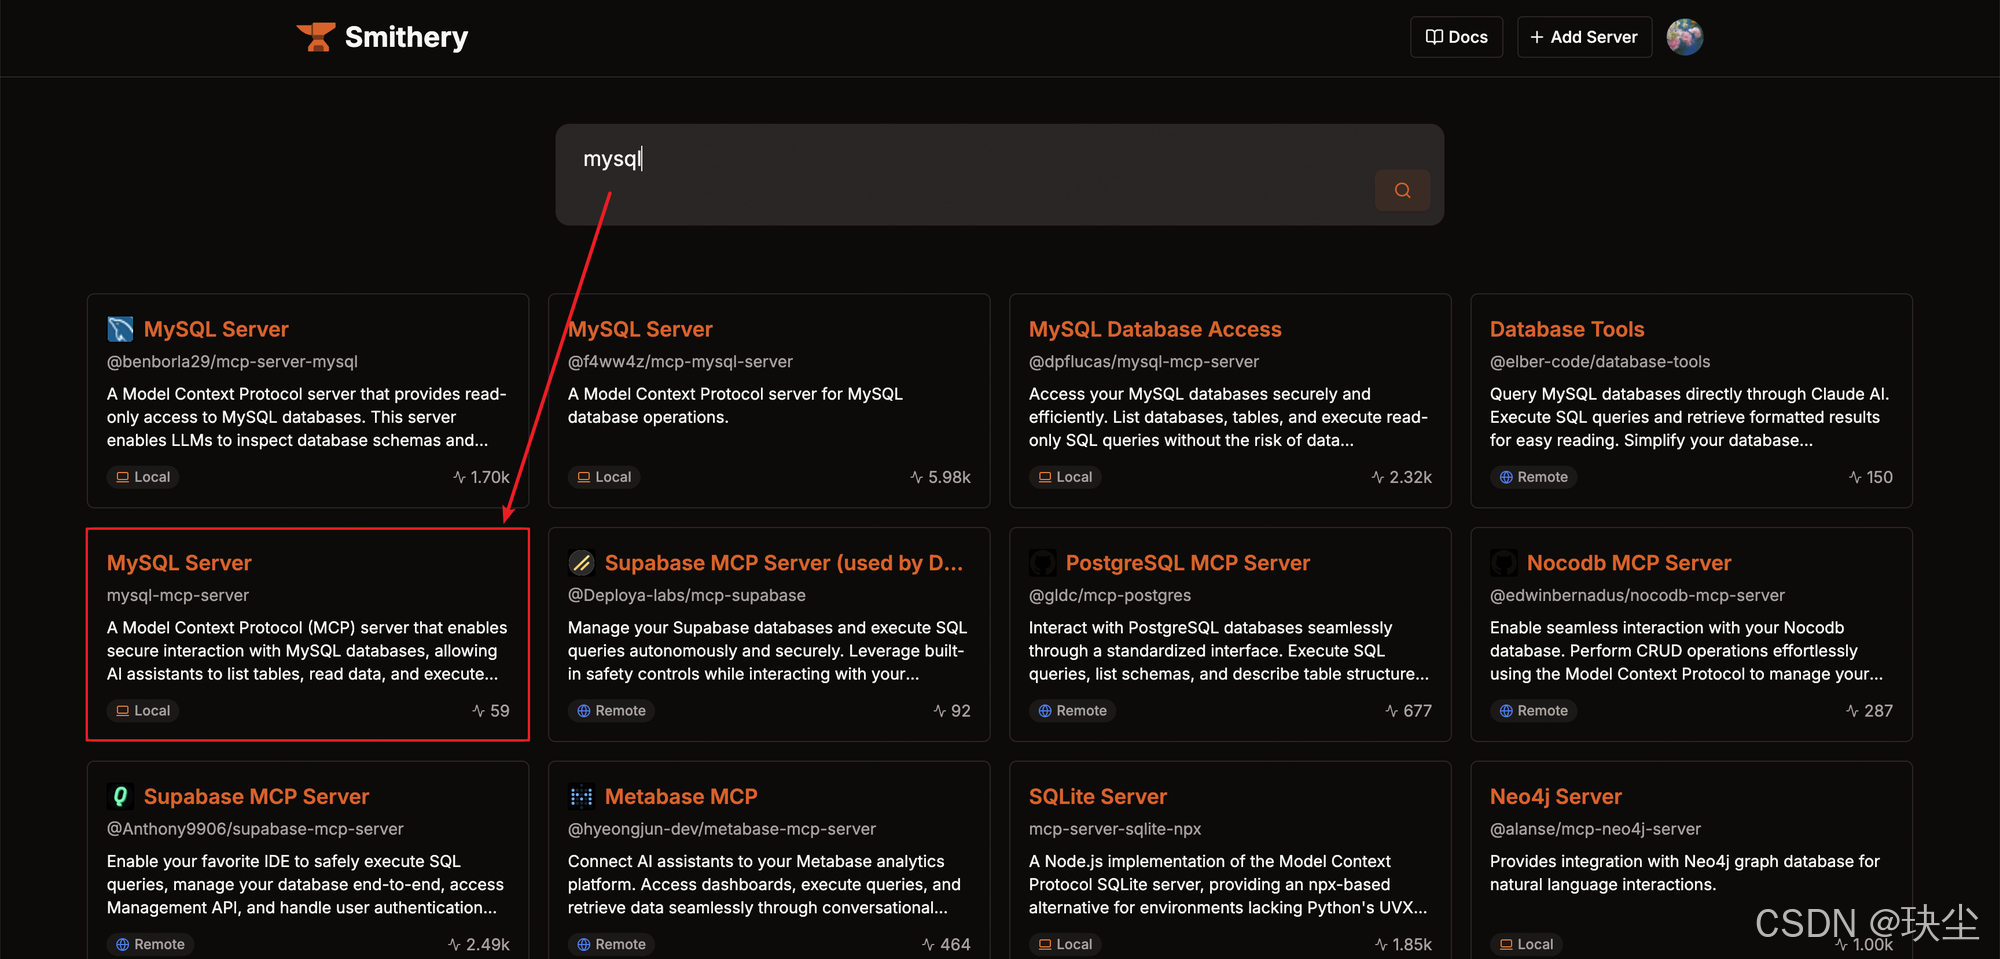Viewport: 2000px width, 959px height.
Task: Click the Remote badge on Database Tools card
Action: point(1533,477)
